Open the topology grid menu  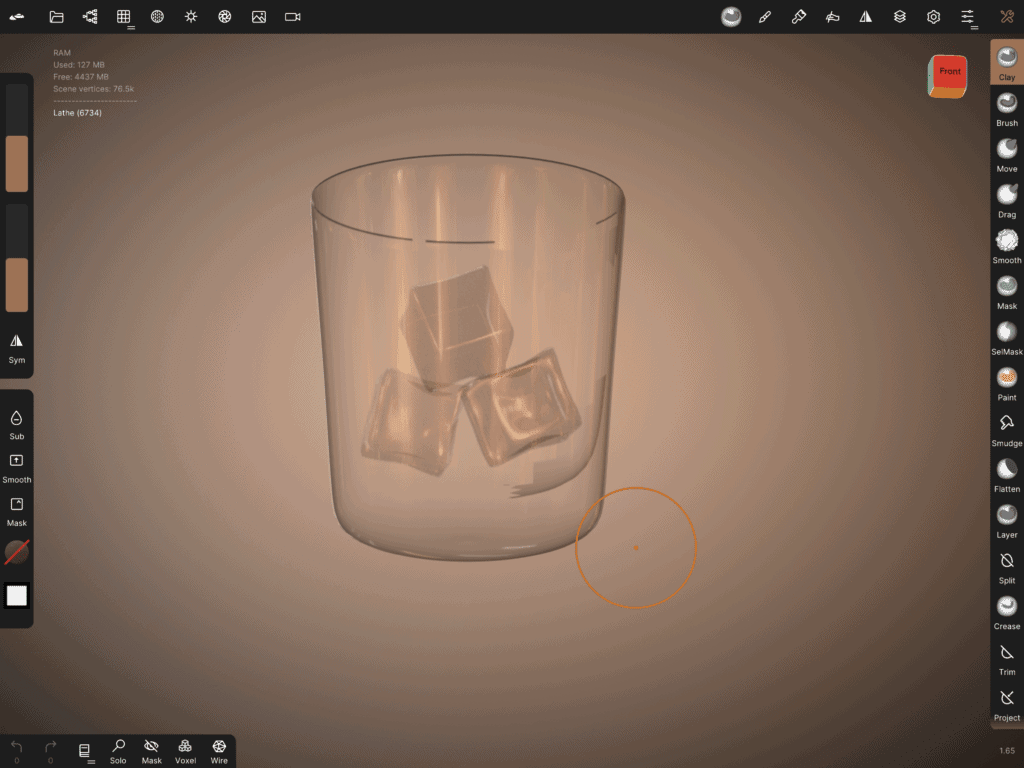[x=124, y=17]
